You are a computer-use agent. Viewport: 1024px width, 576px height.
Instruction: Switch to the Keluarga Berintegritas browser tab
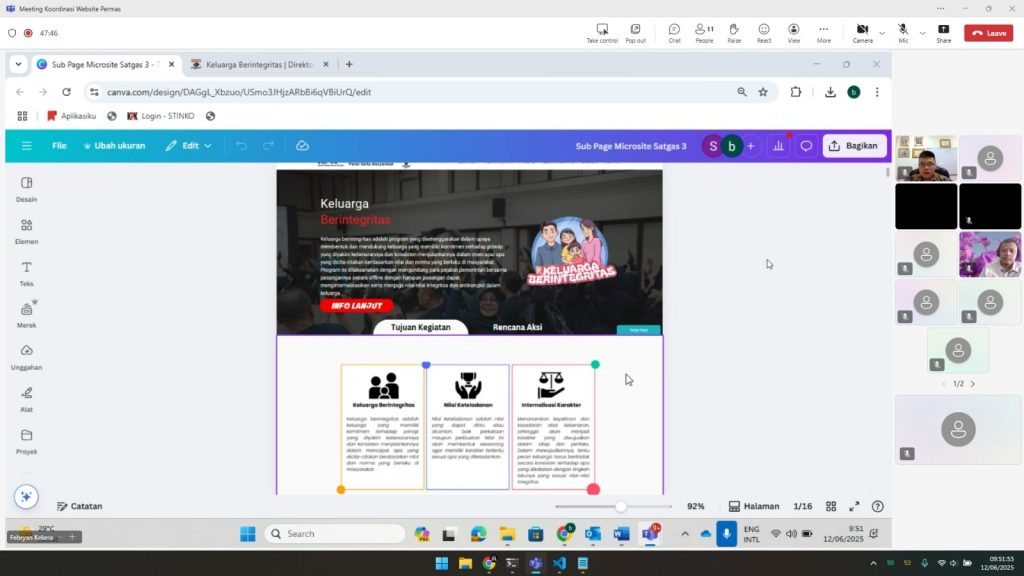click(258, 65)
